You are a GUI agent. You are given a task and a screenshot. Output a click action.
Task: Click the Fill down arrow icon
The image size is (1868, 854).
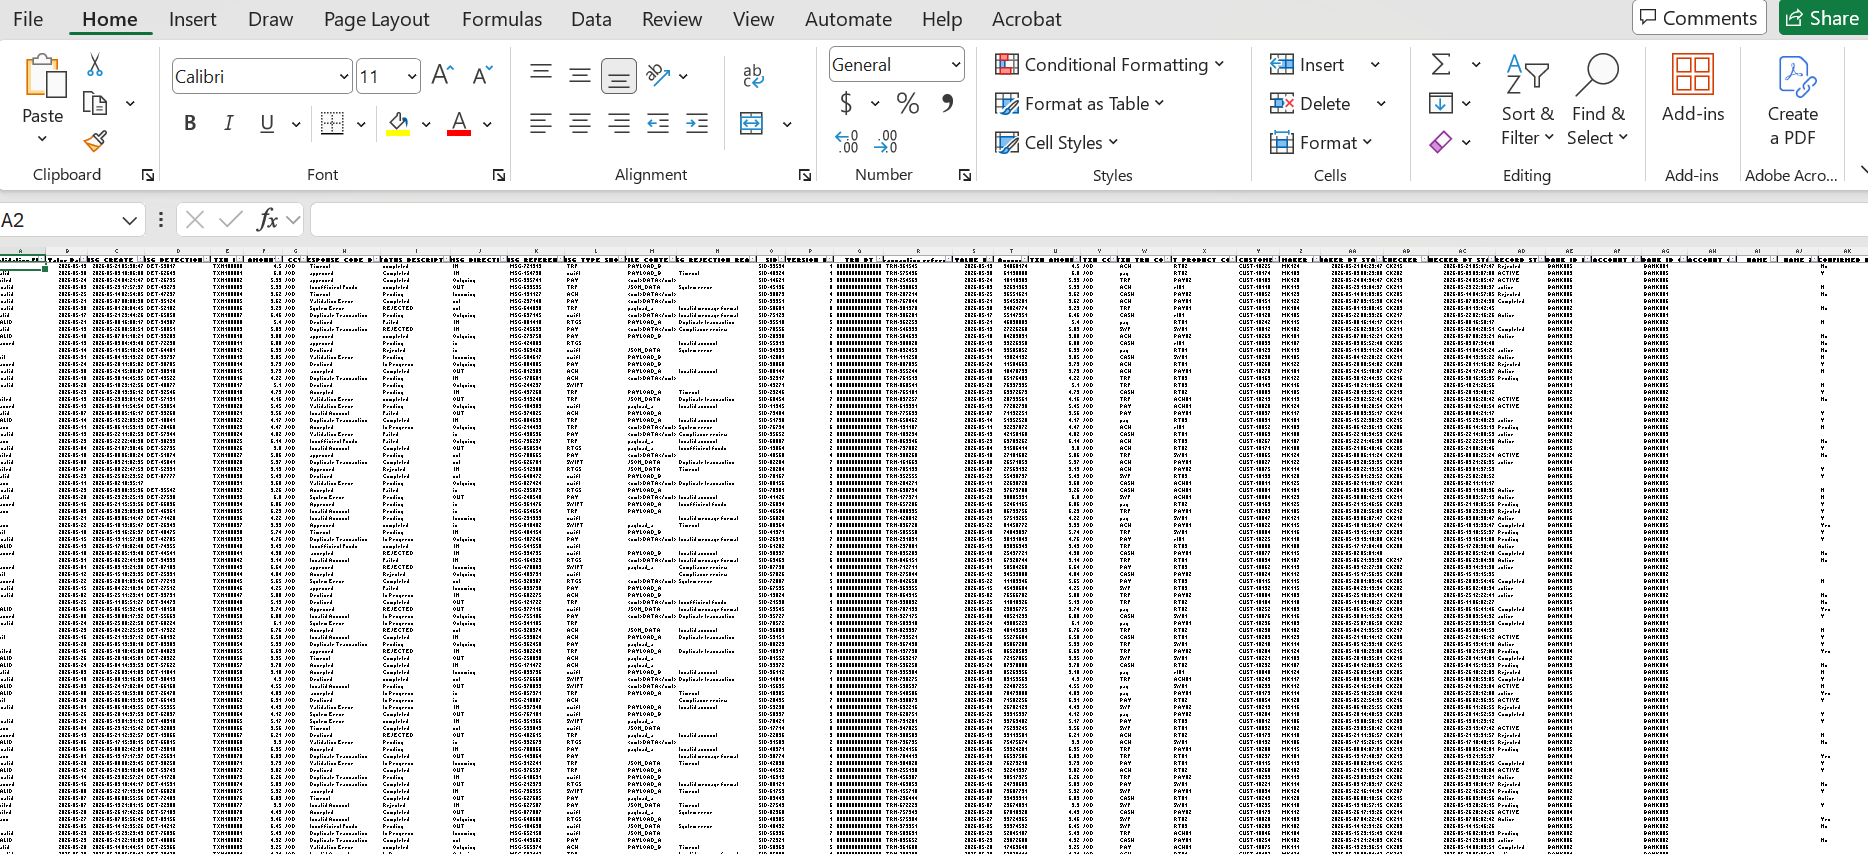click(x=1441, y=103)
